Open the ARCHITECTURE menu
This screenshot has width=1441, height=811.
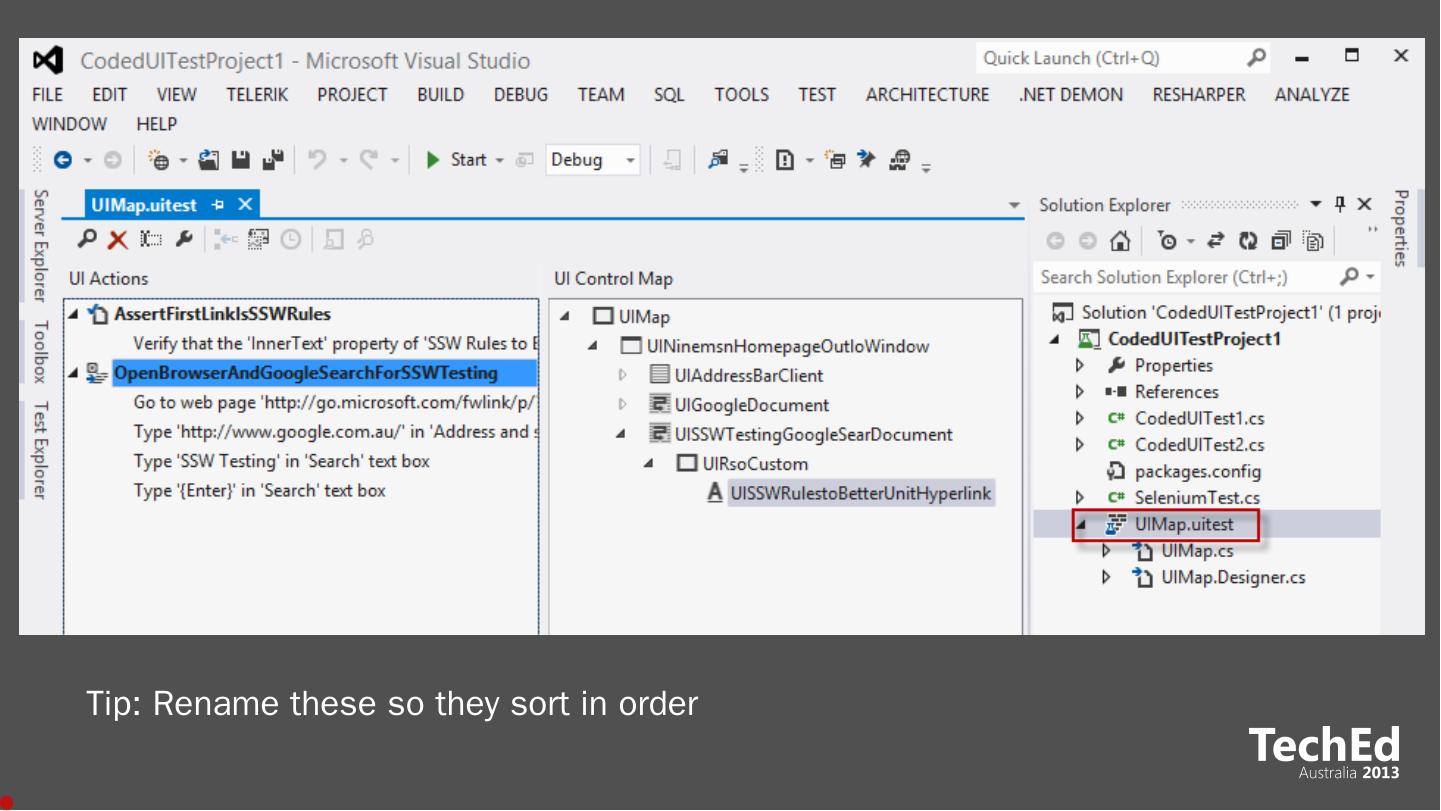(927, 95)
